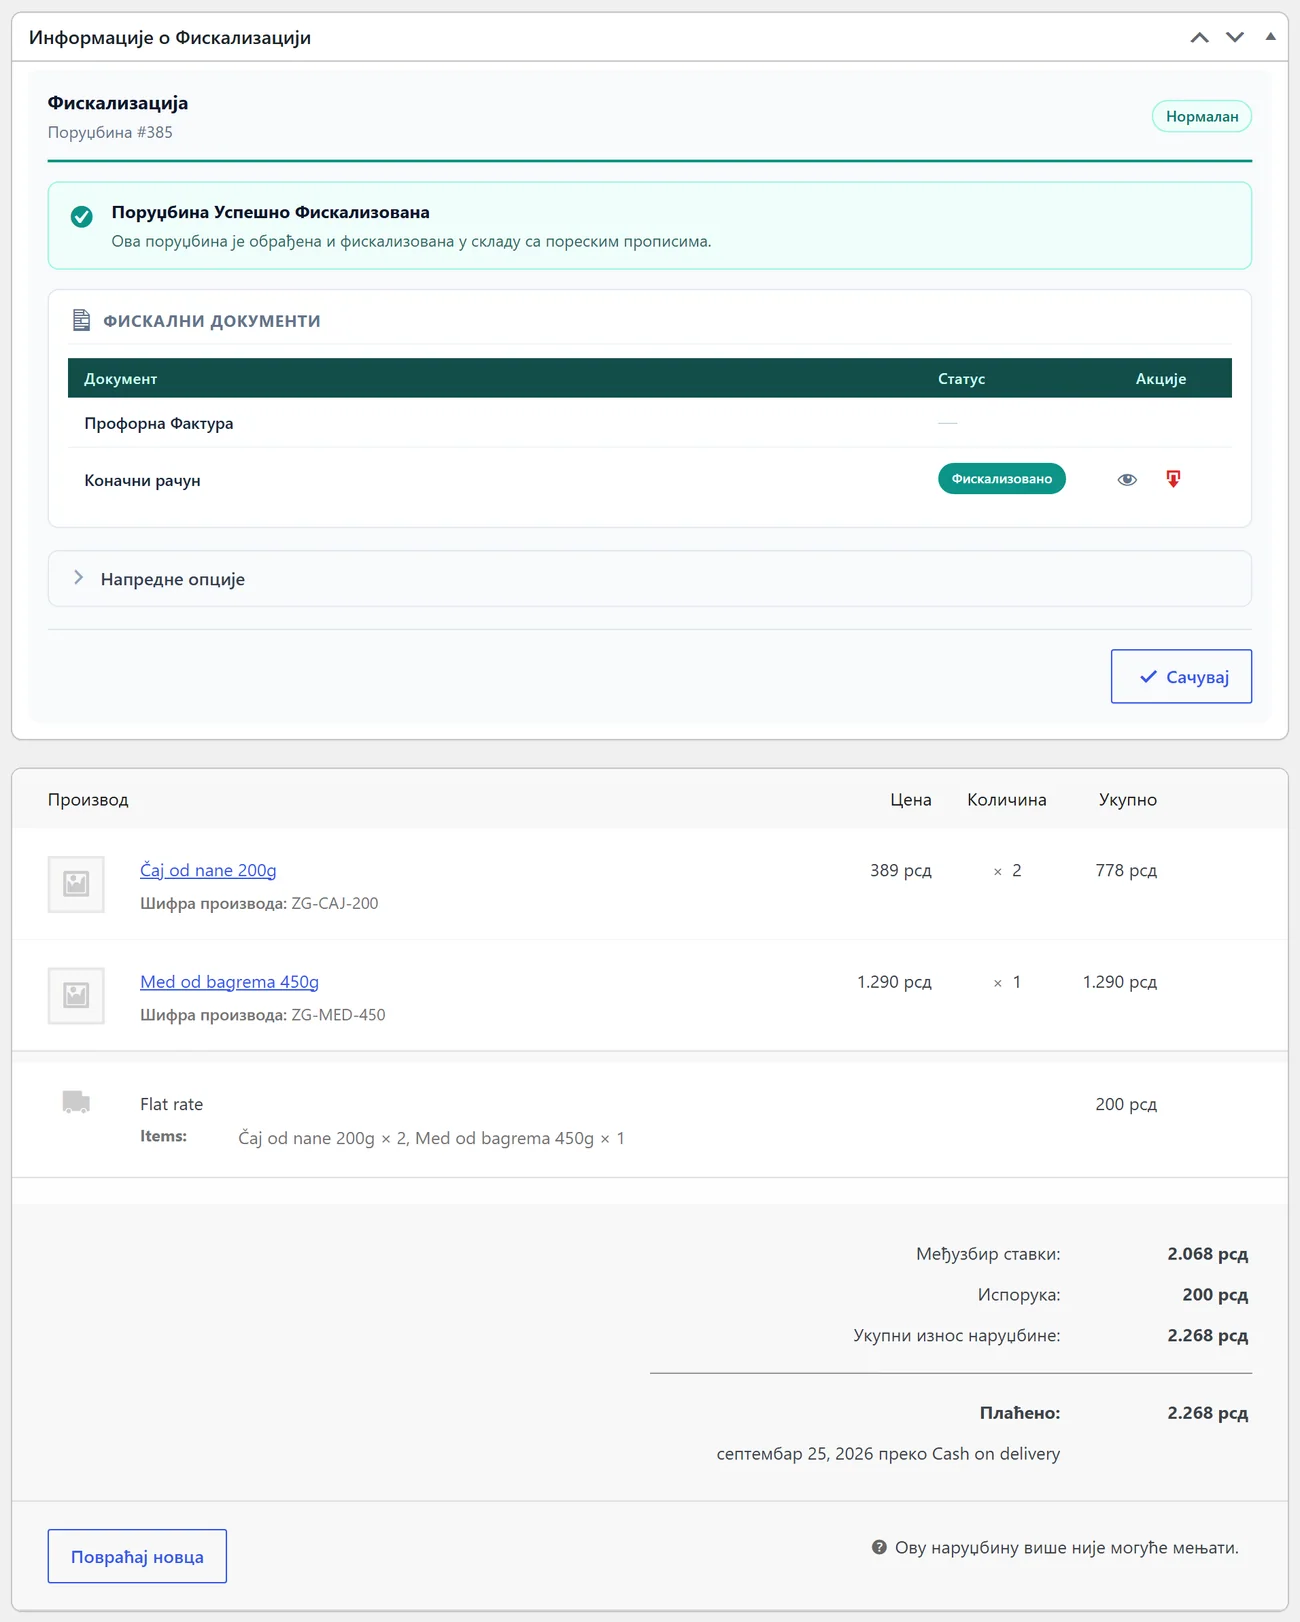Screen dimensions: 1300x1622
Task: Click the 778 рсд line total
Action: pos(1126,870)
